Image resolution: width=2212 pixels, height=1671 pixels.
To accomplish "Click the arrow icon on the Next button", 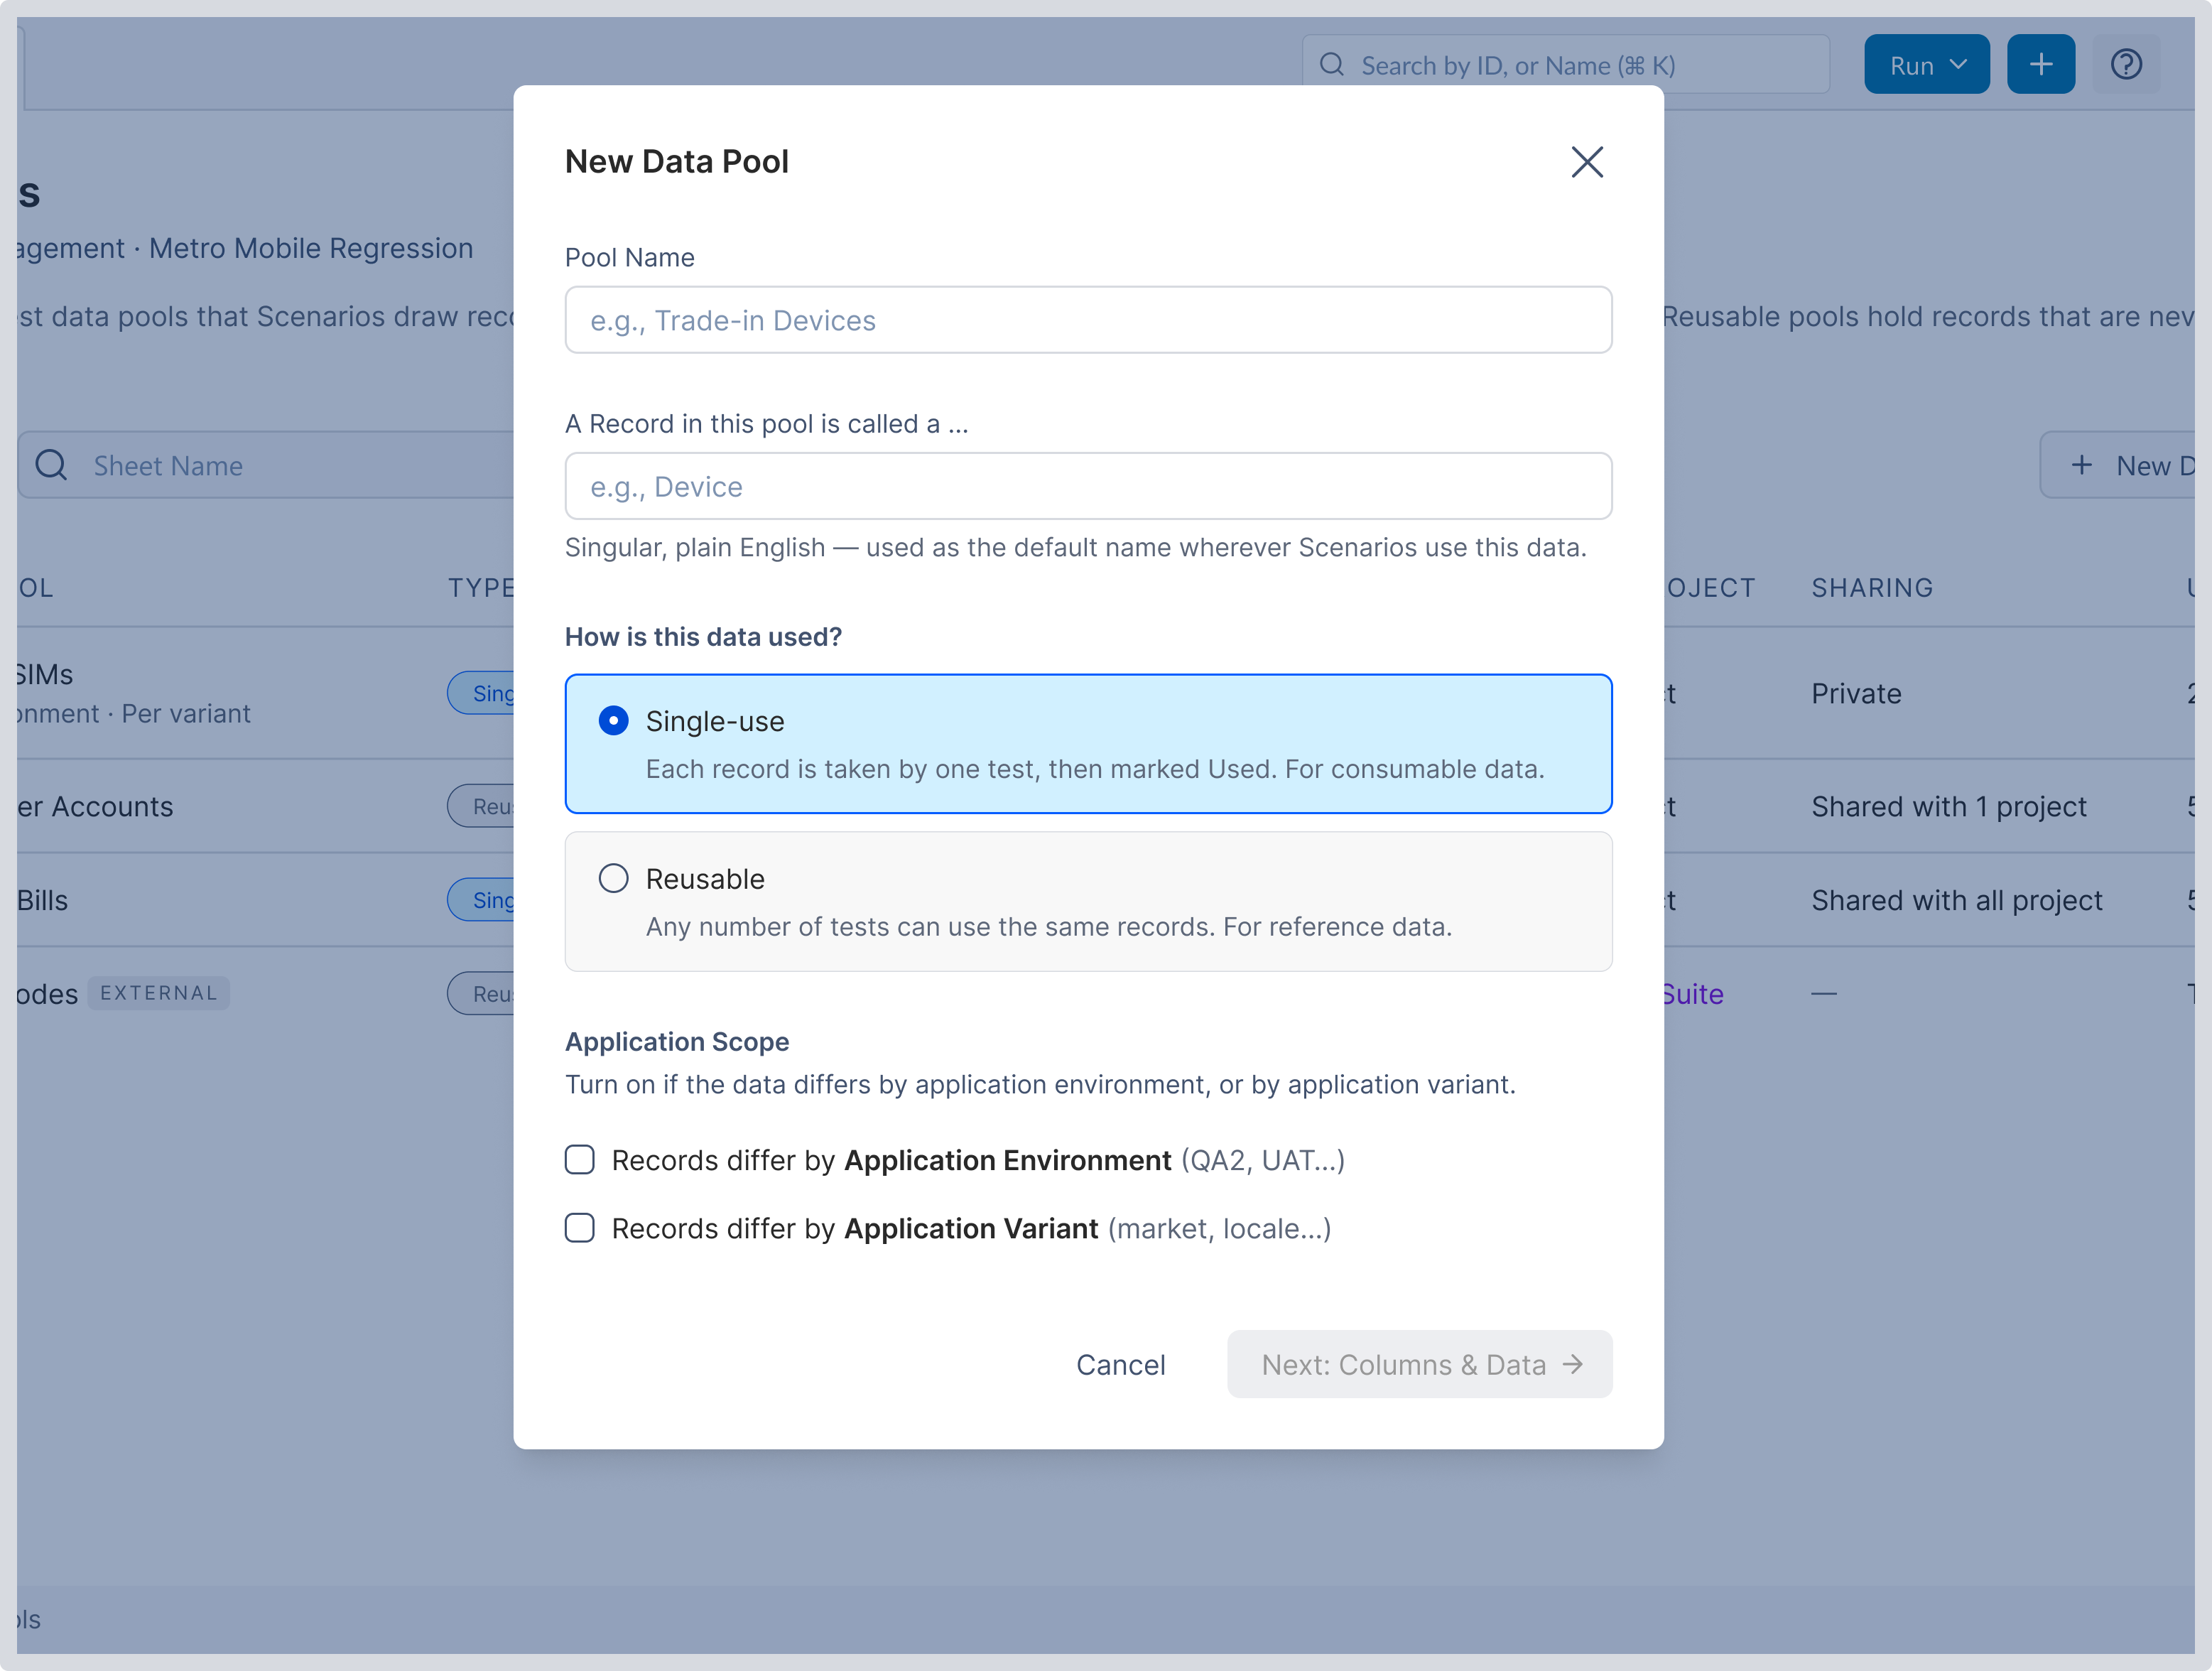I will pyautogui.click(x=1572, y=1364).
